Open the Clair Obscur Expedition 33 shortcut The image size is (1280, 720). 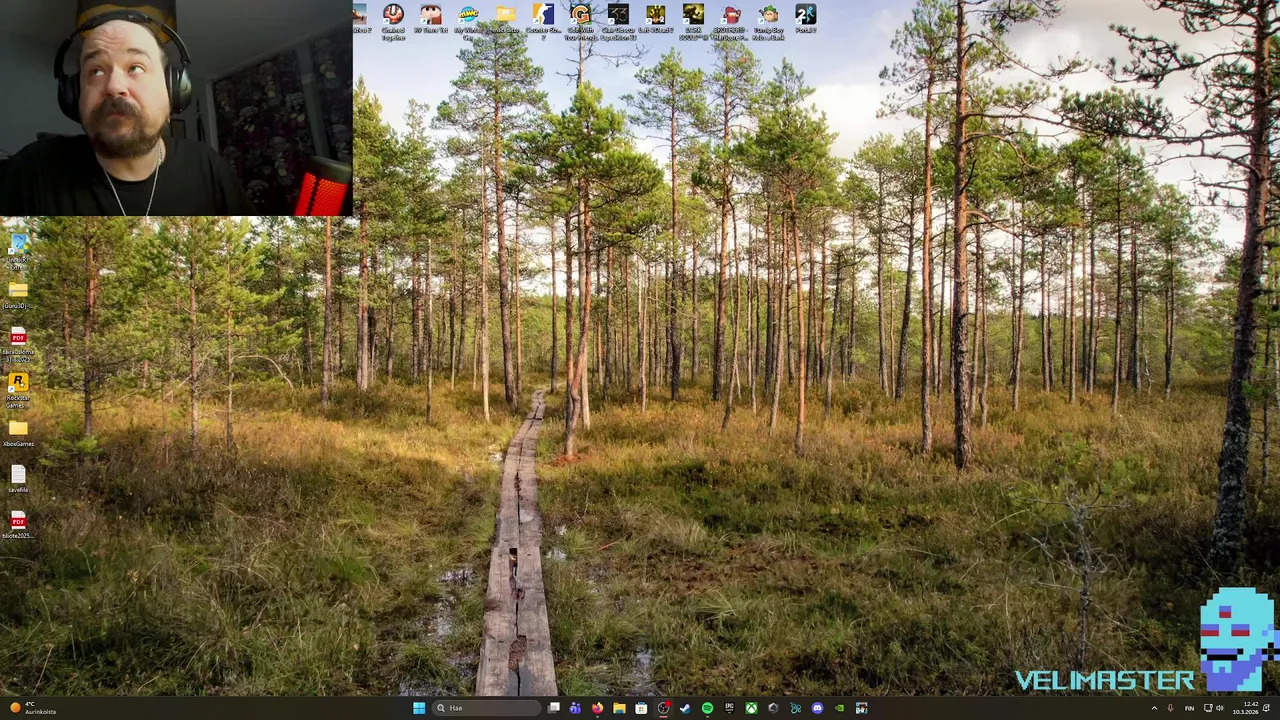[618, 20]
